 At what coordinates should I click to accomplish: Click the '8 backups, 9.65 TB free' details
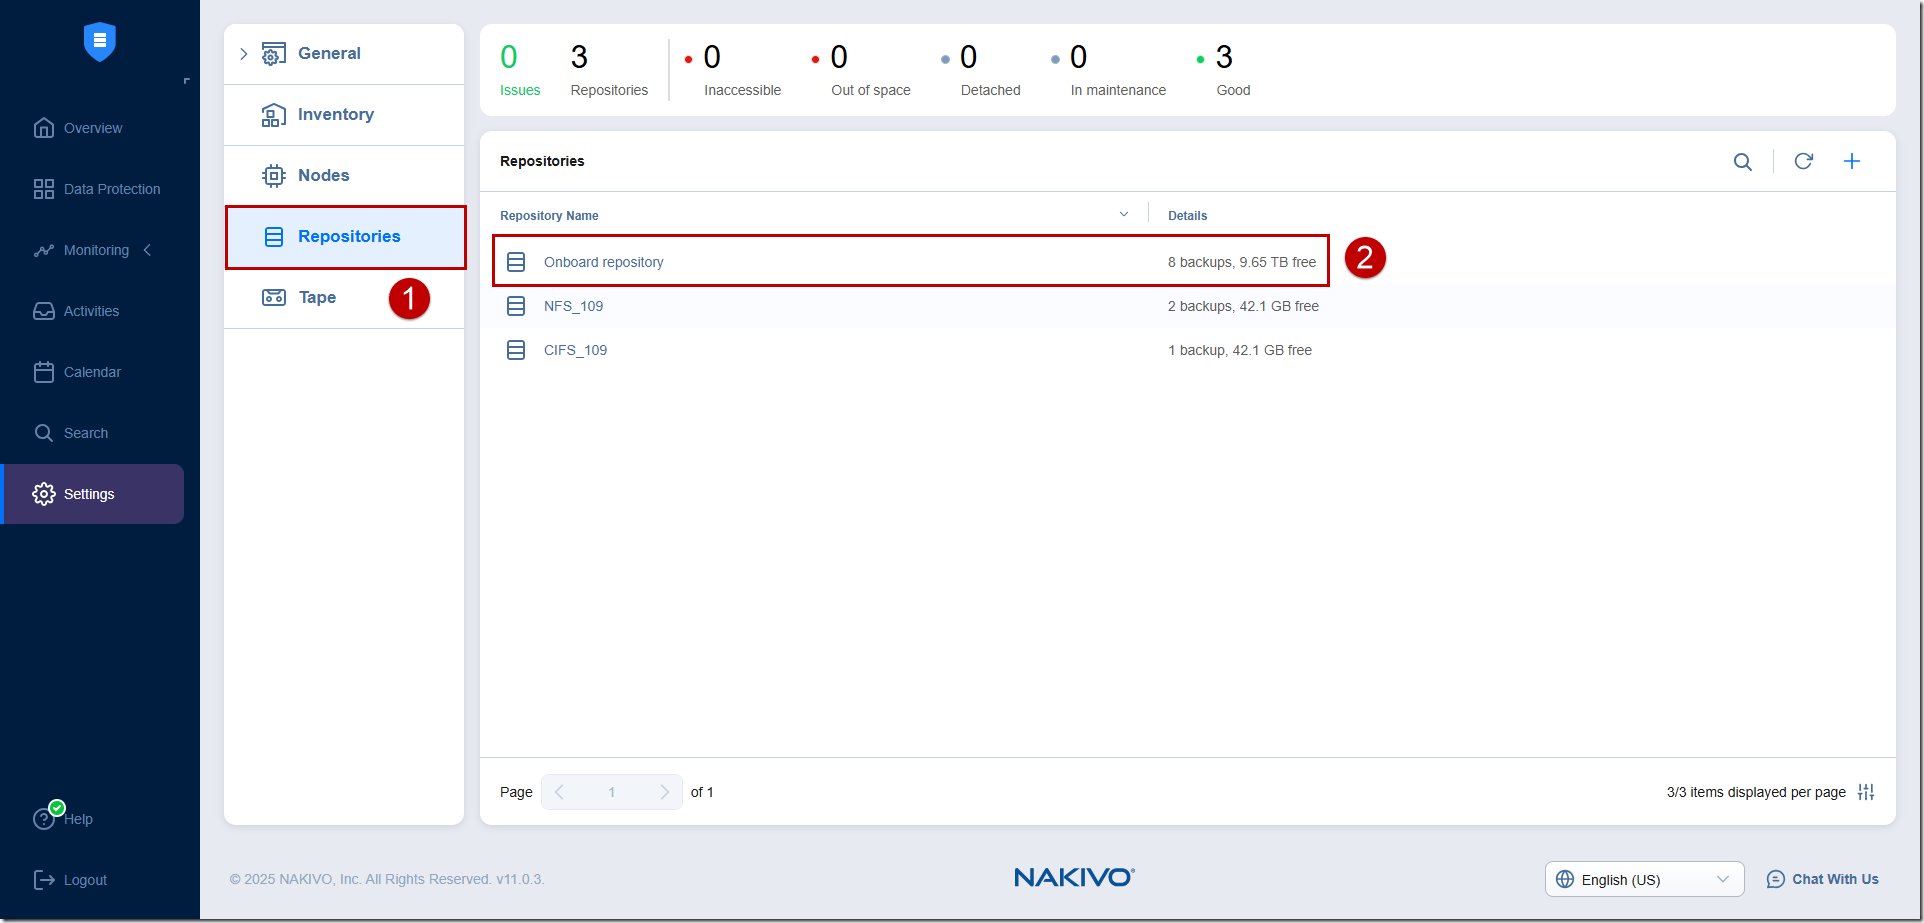tap(1242, 262)
